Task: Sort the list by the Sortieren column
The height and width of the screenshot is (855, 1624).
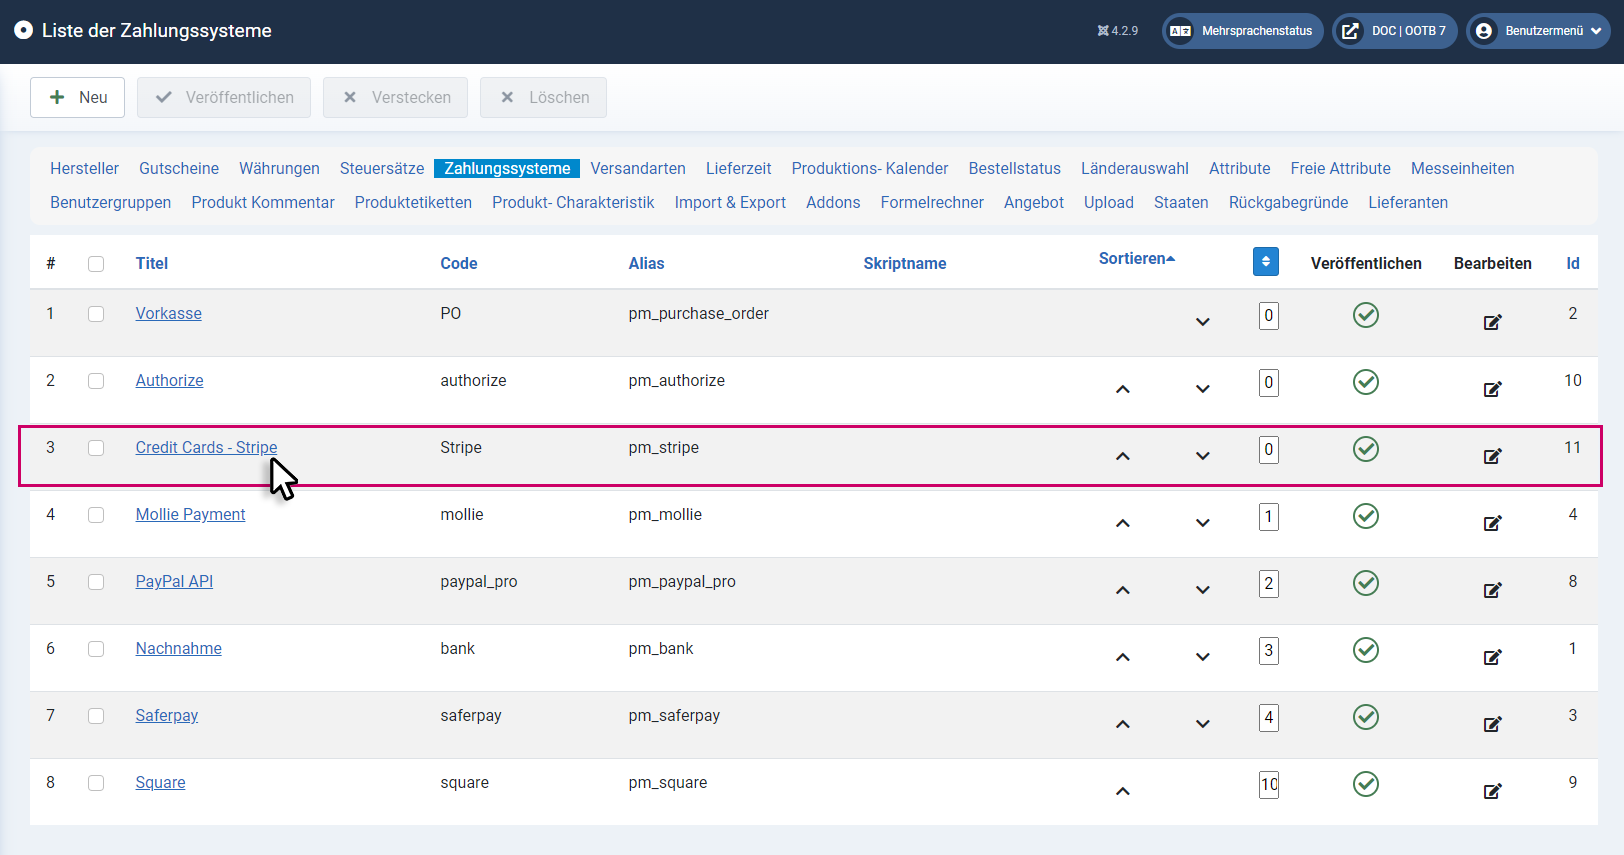Action: click(1137, 258)
